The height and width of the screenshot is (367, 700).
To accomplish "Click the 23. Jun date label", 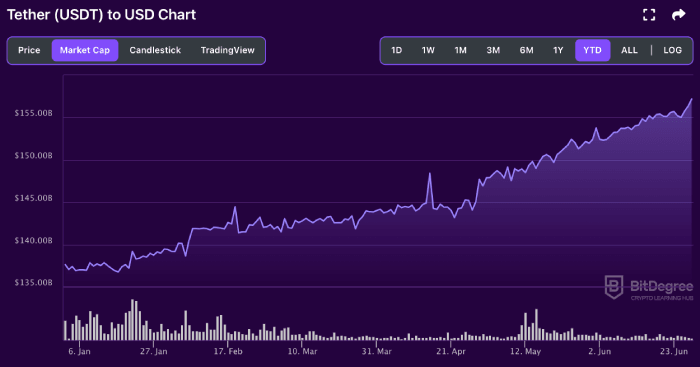I will pyautogui.click(x=674, y=351).
